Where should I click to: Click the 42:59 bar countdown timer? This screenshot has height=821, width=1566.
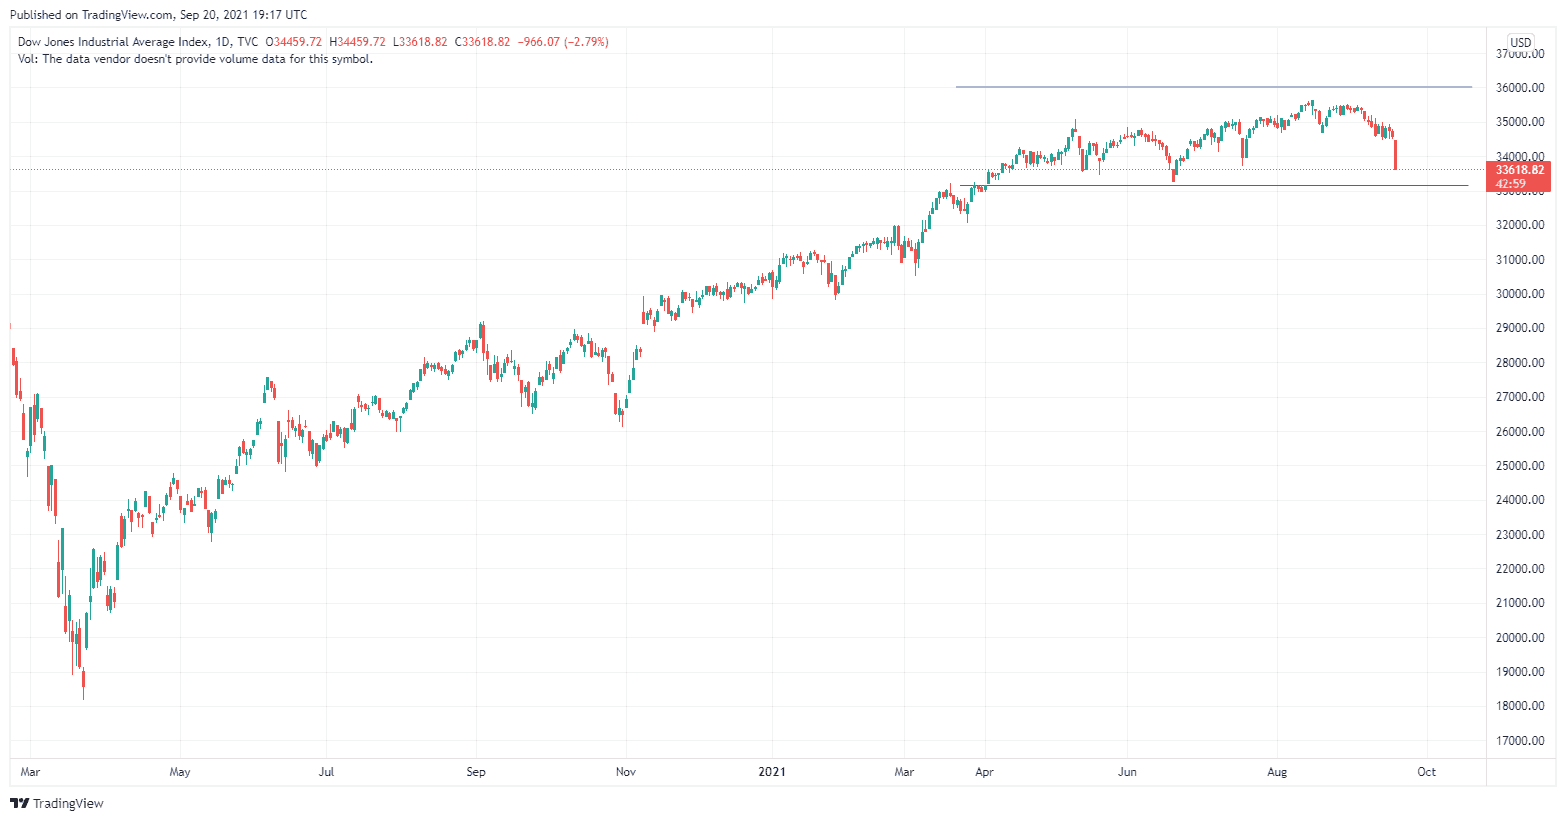pos(1511,184)
